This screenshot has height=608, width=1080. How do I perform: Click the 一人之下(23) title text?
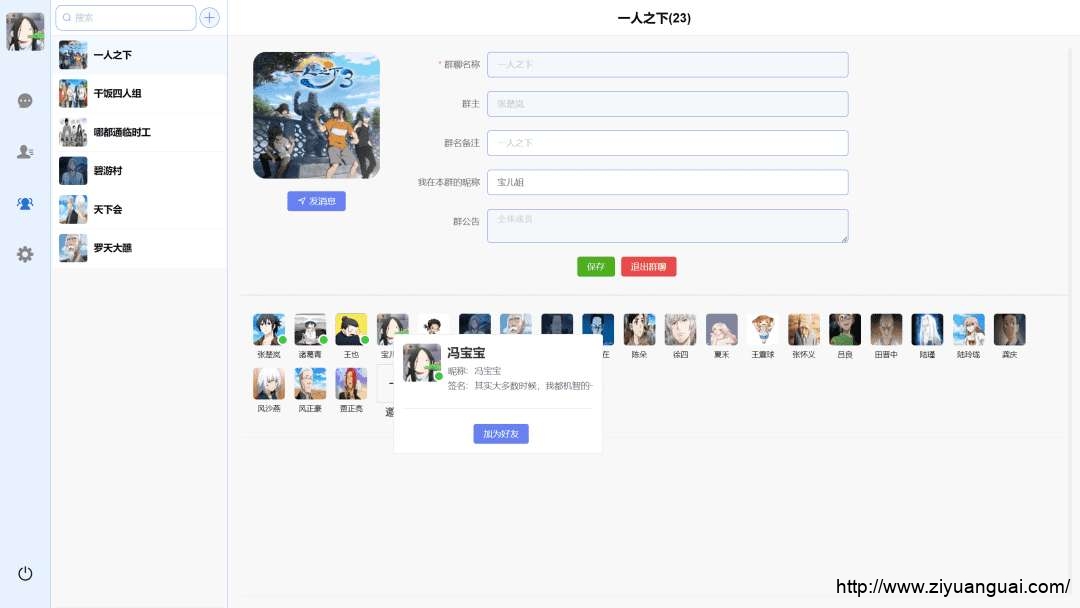coord(654,18)
